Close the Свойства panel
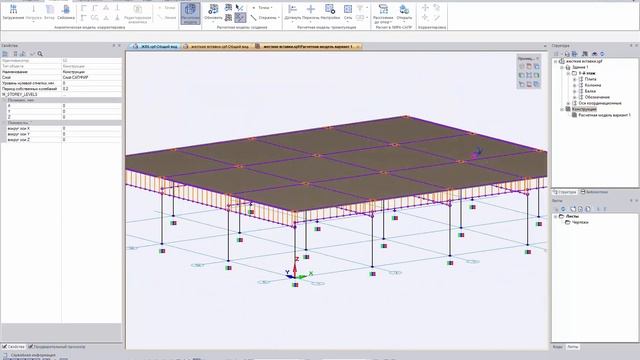Screen dimensions: 640x360 [119, 46]
